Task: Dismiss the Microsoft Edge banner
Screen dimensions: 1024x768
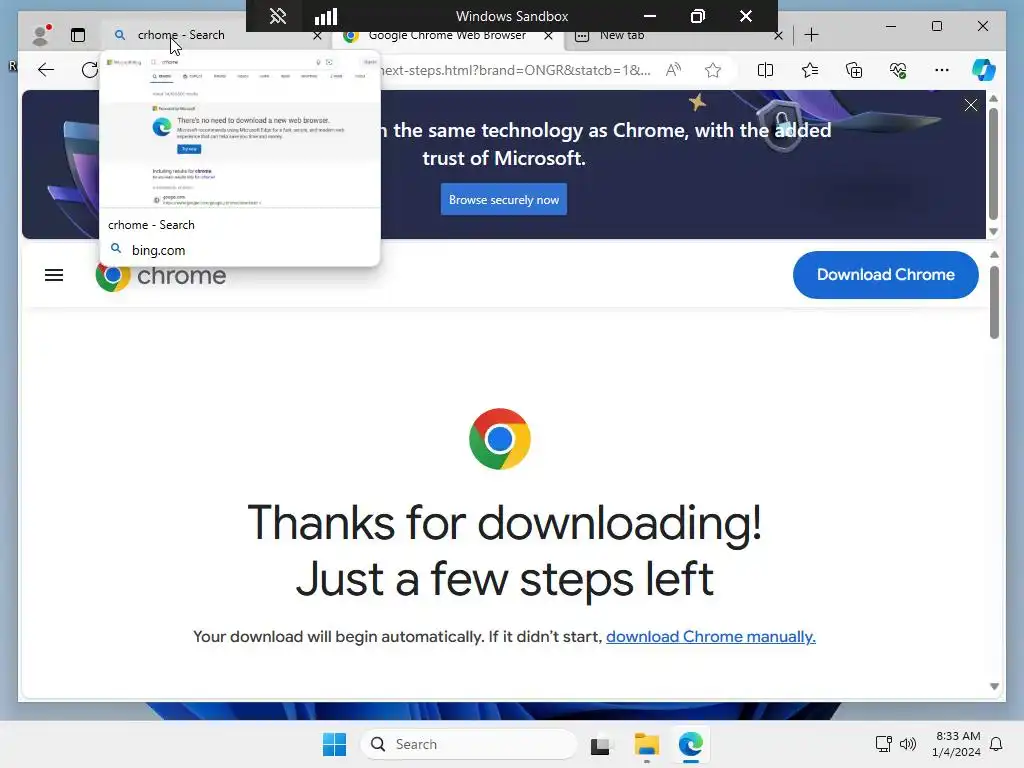Action: 971,105
